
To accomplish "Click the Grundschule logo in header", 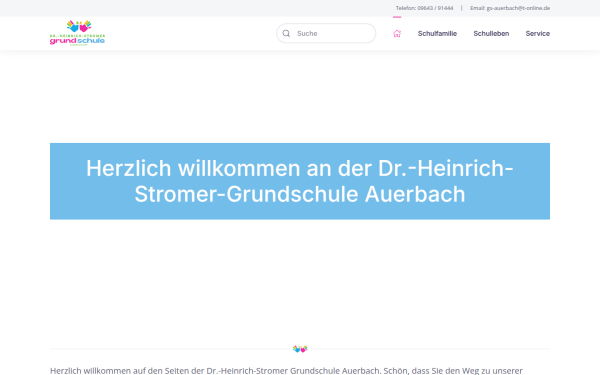I will 77,33.
